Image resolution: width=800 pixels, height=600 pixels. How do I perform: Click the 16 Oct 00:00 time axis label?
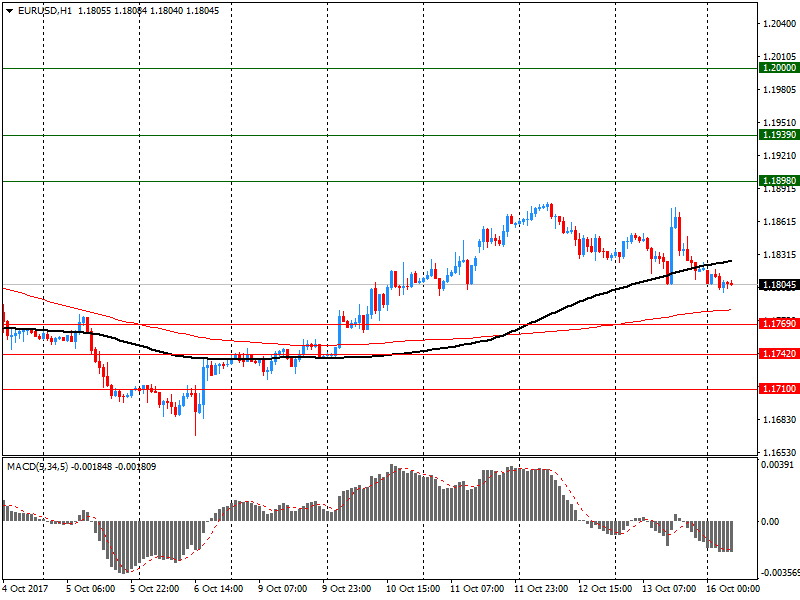[733, 588]
